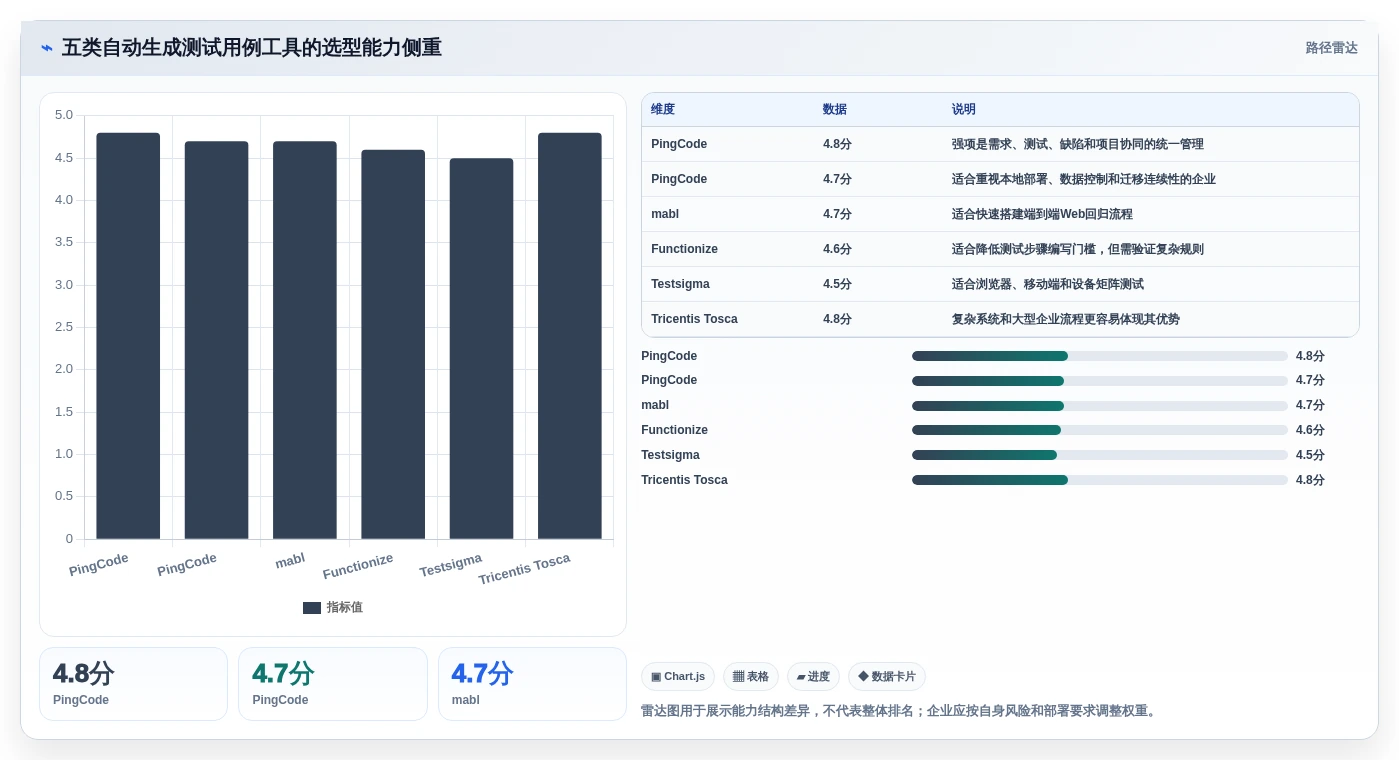This screenshot has height=760, width=1399.
Task: Click the 4.8分 value beside the Tricentis Tosca progress bar
Action: [1310, 480]
